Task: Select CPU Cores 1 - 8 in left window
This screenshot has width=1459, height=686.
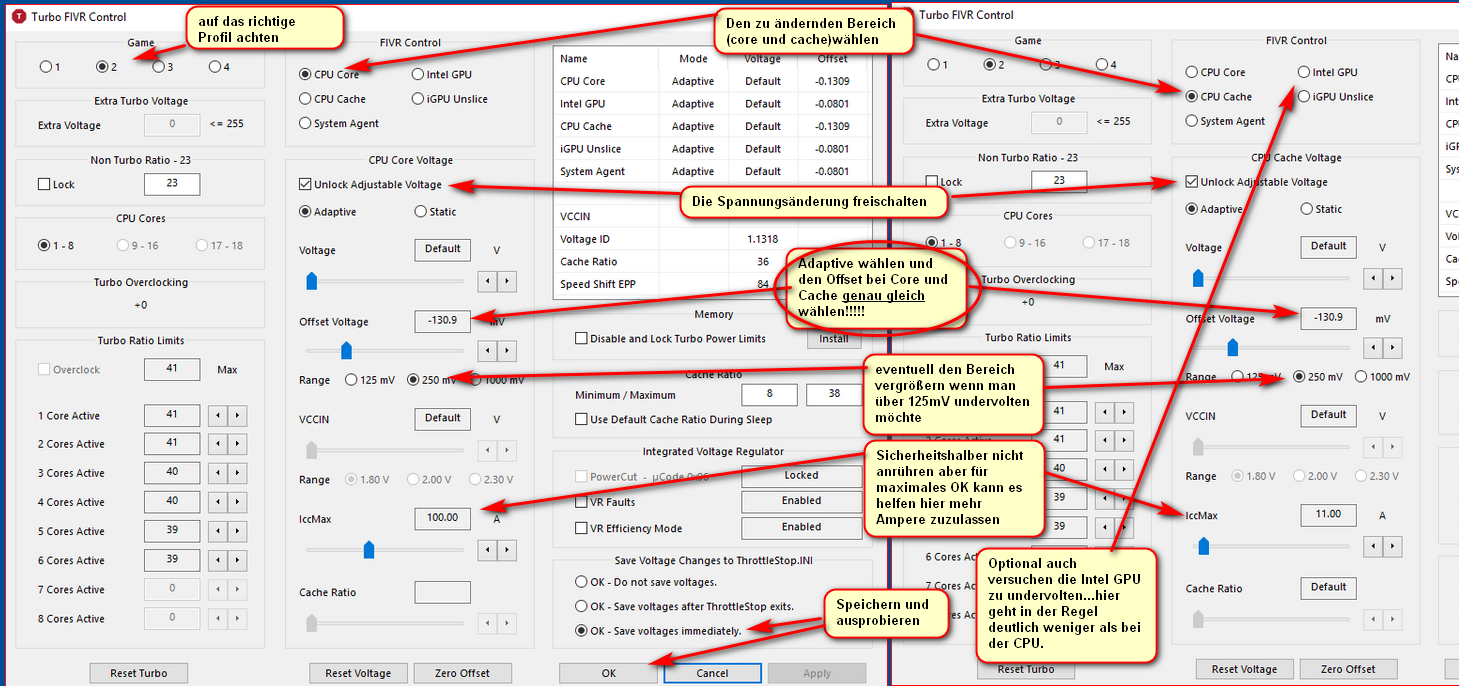Action: [x=44, y=245]
